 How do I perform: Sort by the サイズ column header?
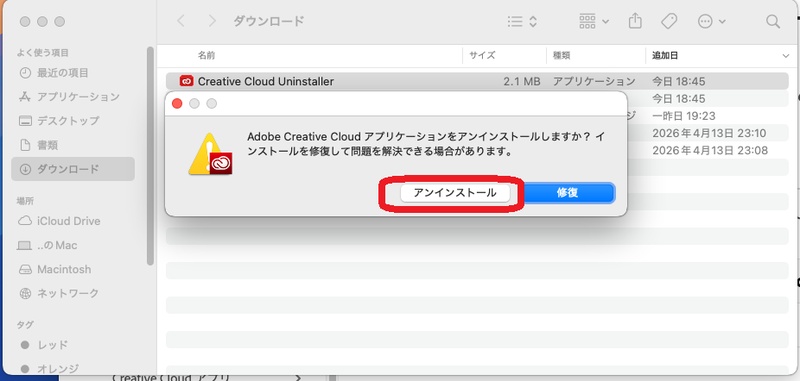[482, 56]
